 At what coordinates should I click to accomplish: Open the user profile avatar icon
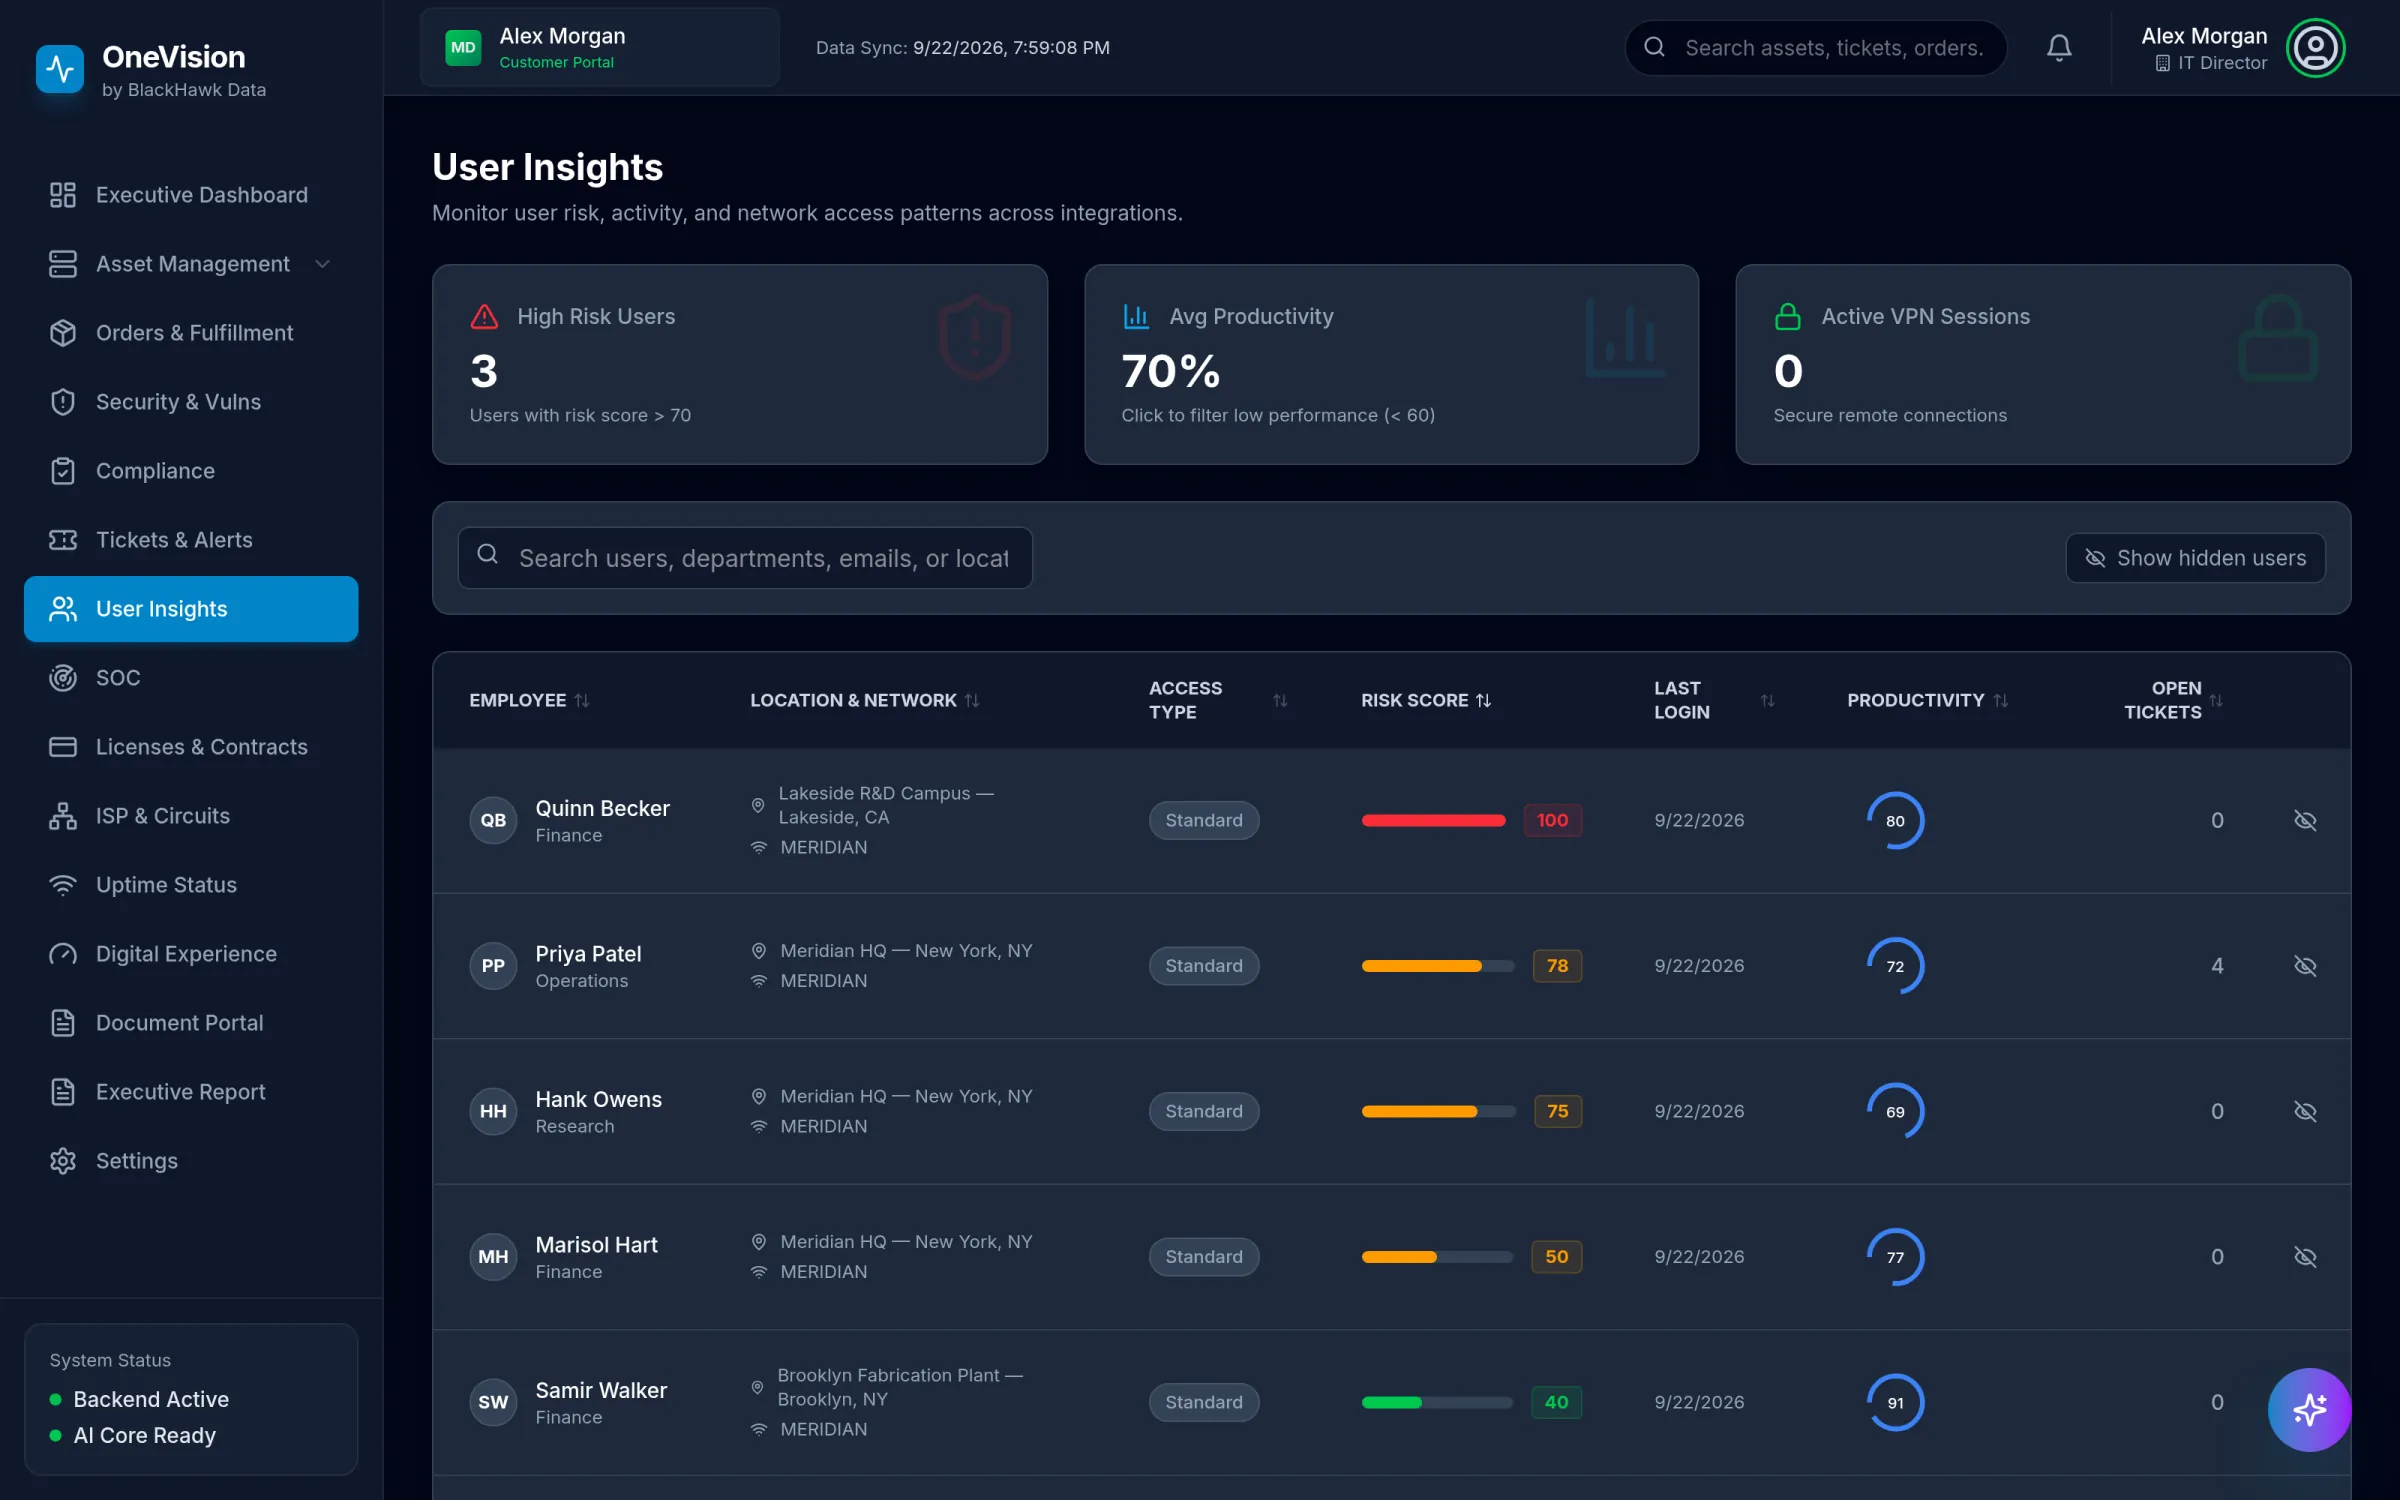(x=2315, y=47)
